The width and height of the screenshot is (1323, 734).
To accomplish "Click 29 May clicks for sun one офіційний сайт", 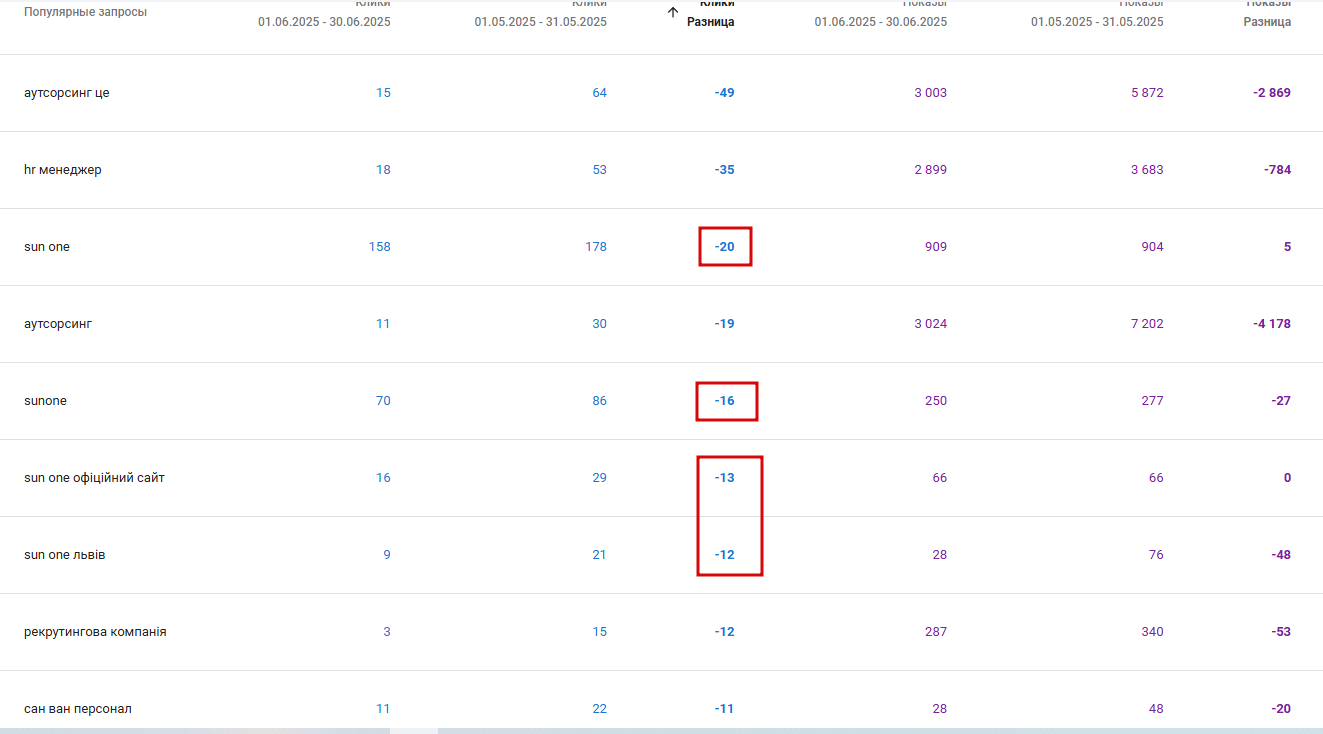I will click(599, 478).
